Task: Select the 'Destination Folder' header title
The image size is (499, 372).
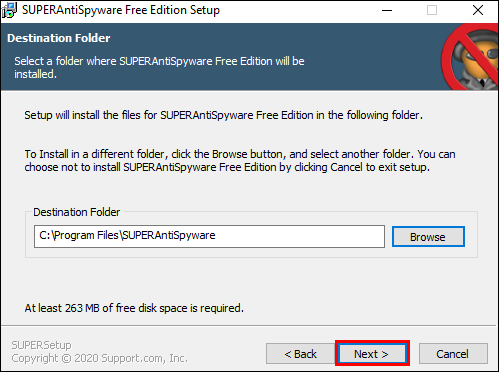Action: (x=59, y=38)
